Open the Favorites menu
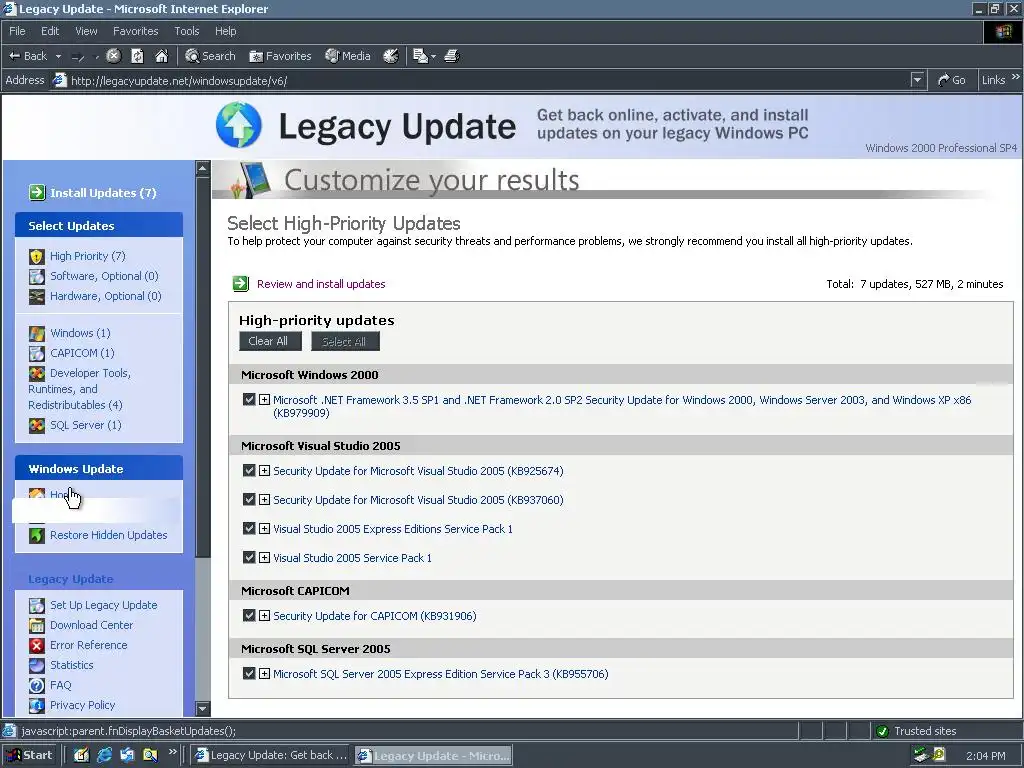 tap(135, 31)
